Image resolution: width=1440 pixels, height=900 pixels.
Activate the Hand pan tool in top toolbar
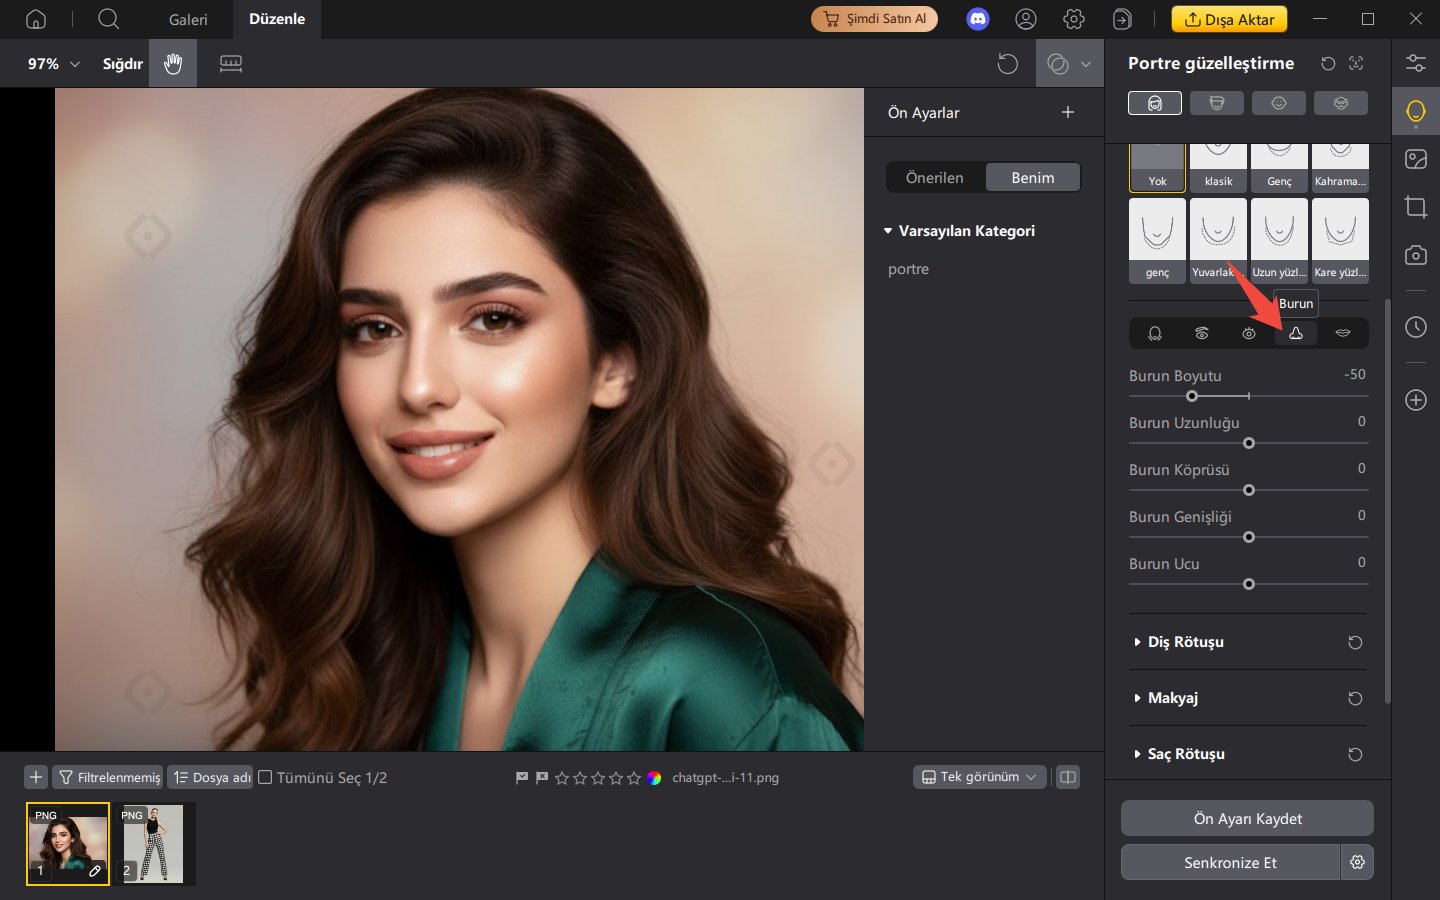click(x=172, y=63)
